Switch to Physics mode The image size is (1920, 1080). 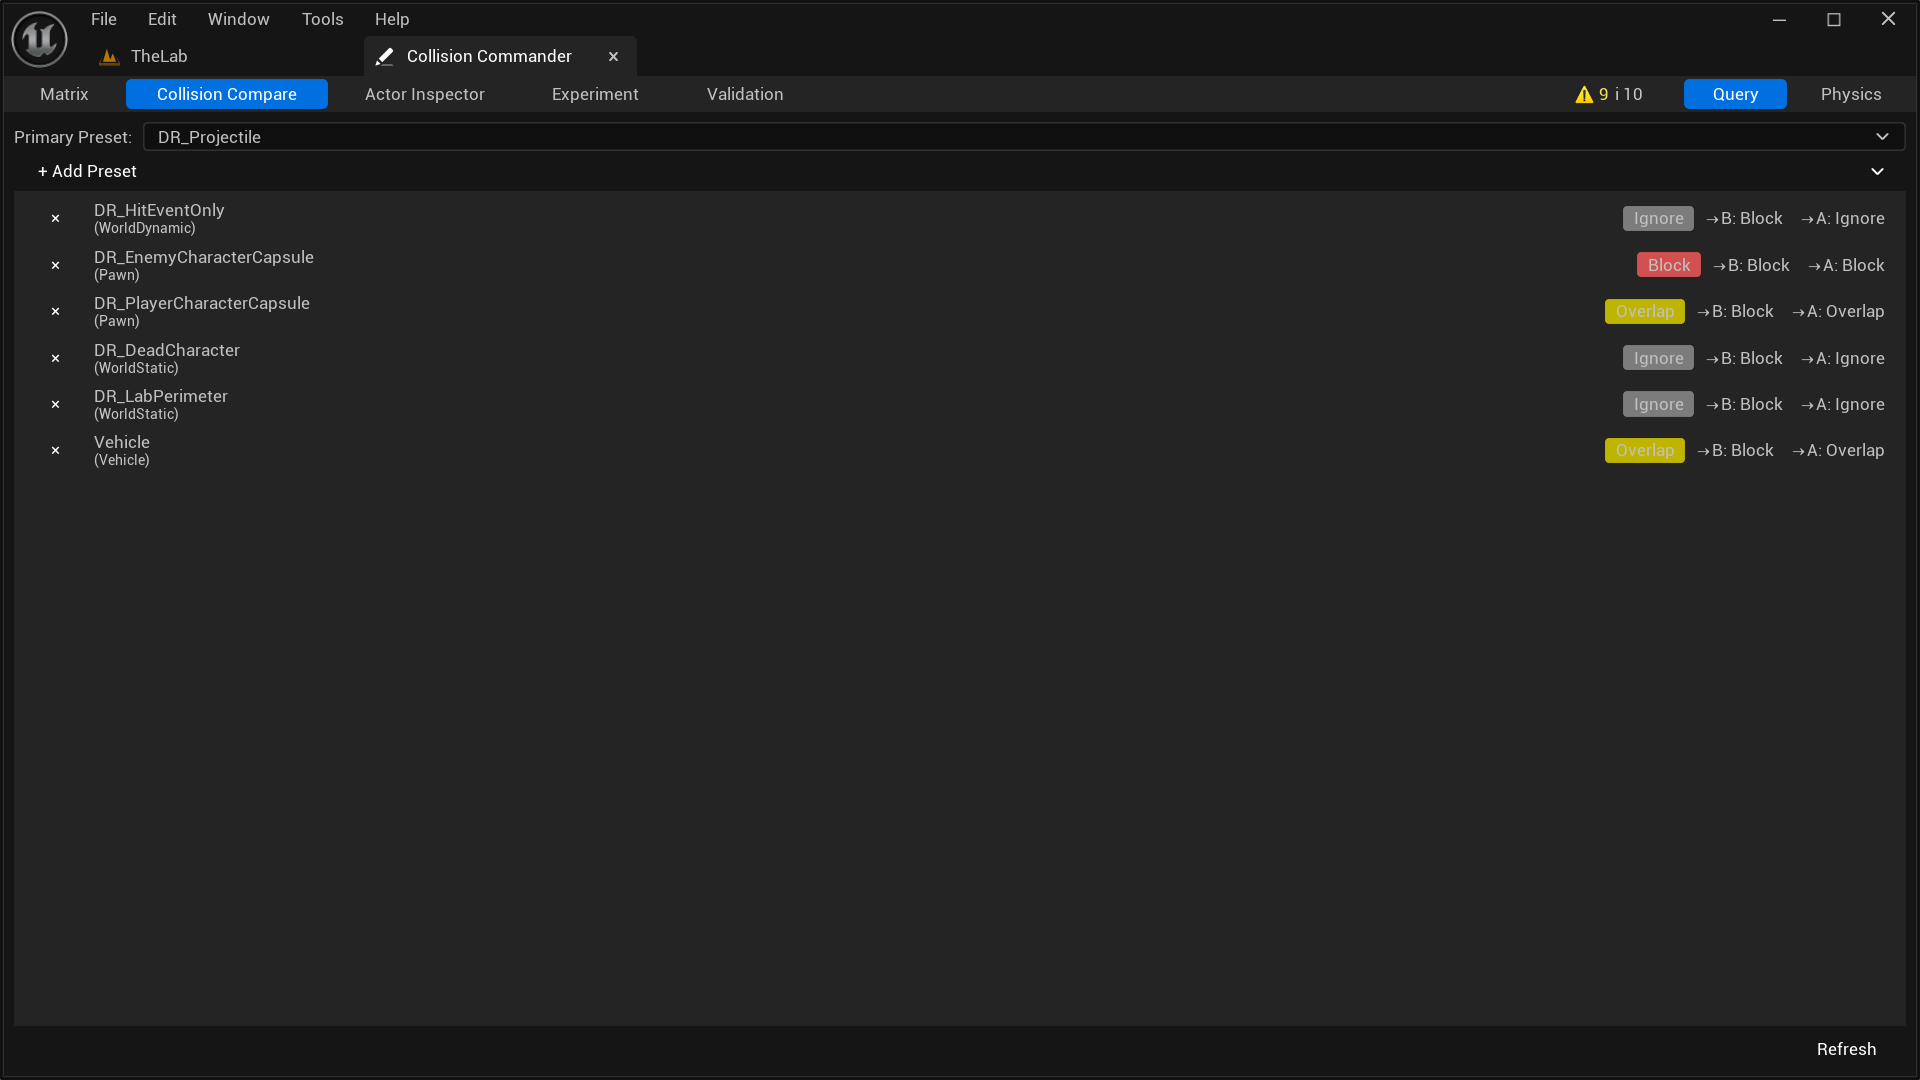(1850, 94)
